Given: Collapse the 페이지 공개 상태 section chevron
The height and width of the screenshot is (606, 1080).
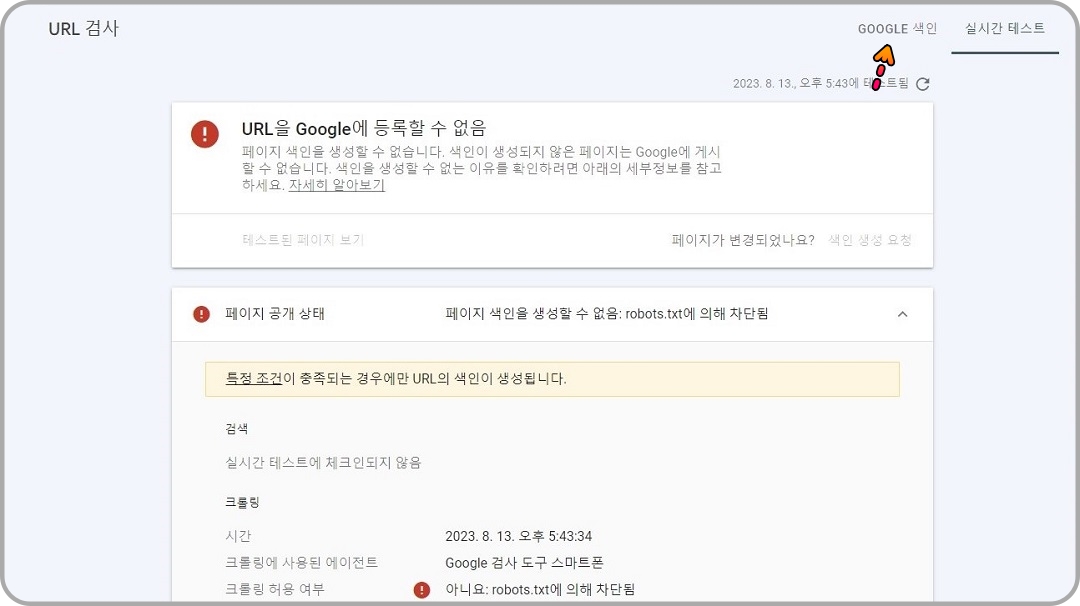Looking at the screenshot, I should pos(902,314).
